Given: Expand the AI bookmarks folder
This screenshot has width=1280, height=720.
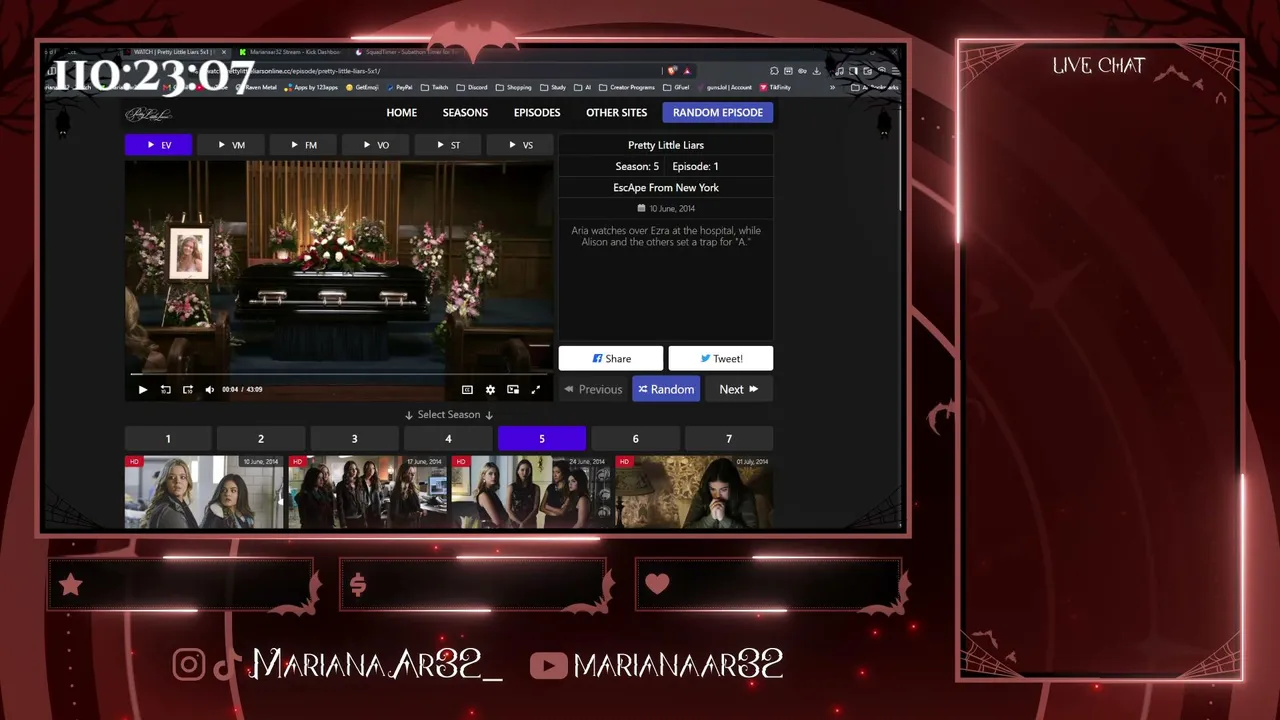Looking at the screenshot, I should pos(583,88).
